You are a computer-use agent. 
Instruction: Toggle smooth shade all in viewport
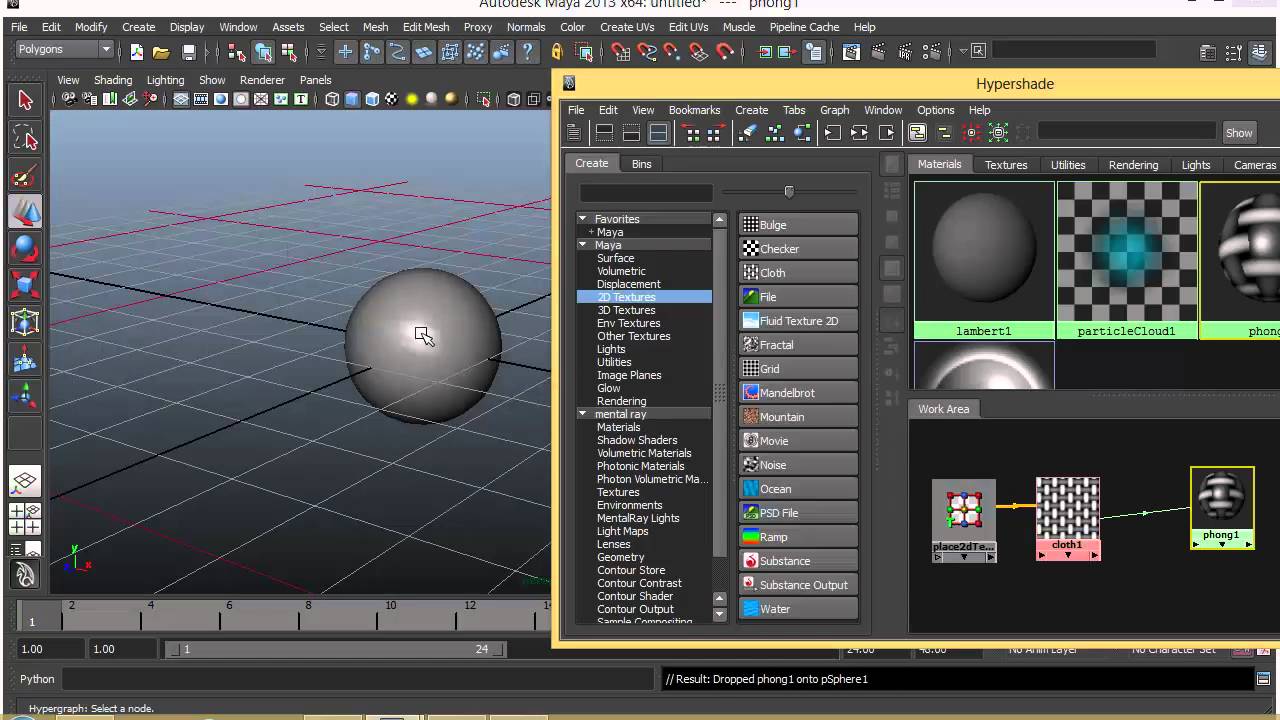(x=352, y=99)
